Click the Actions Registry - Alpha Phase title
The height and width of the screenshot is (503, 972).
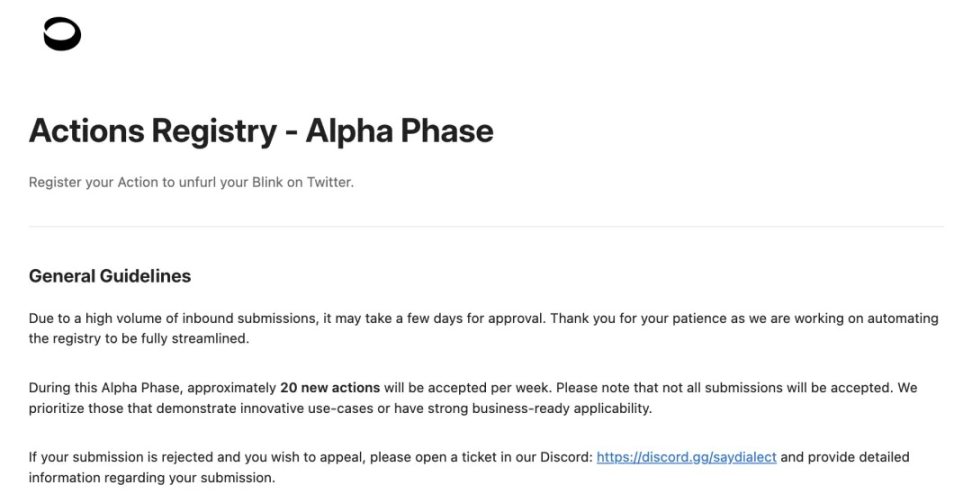click(261, 131)
